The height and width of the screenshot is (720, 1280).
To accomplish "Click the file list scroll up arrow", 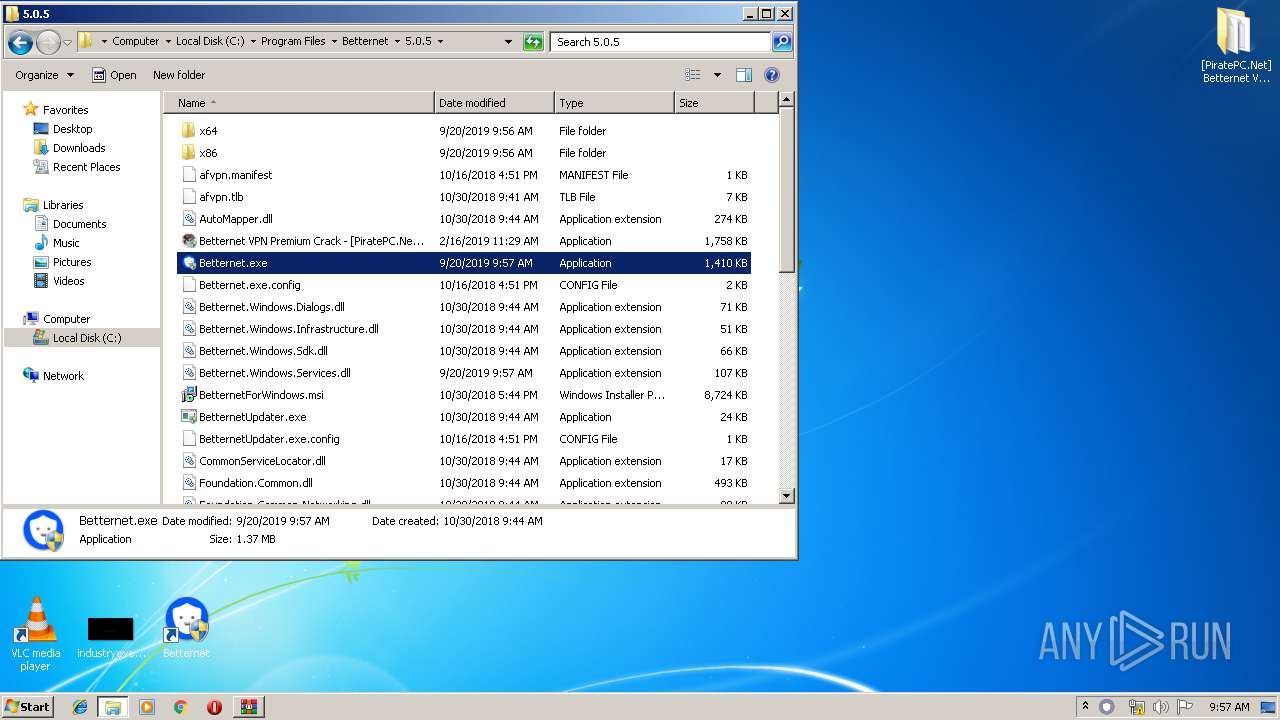I will pyautogui.click(x=786, y=100).
